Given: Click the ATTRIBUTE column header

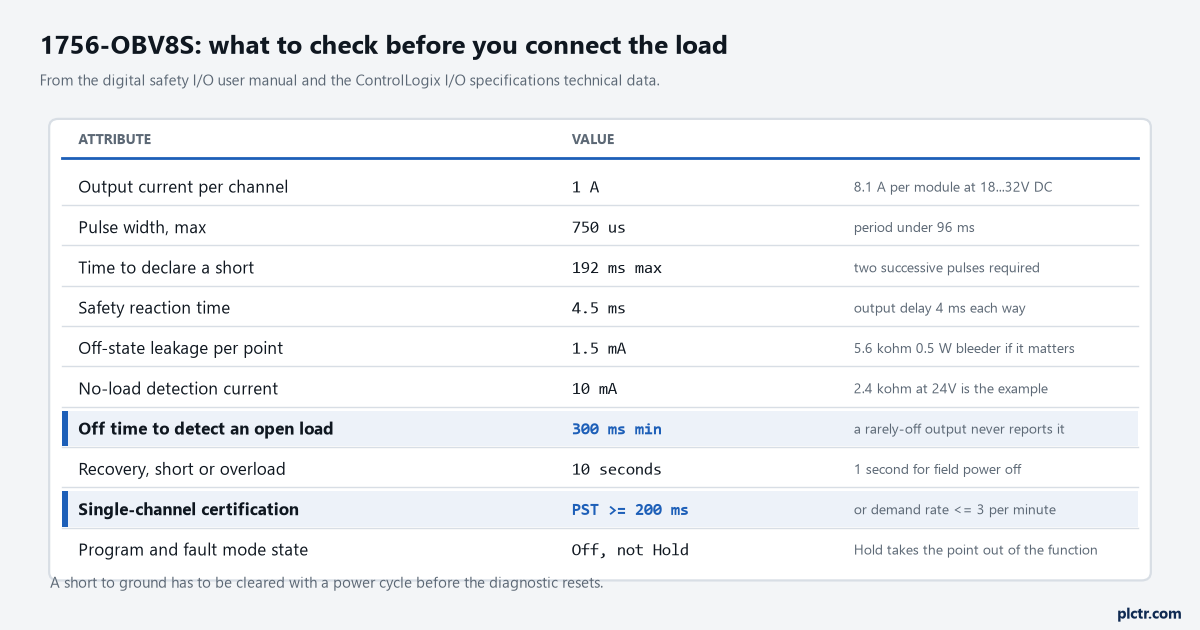Looking at the screenshot, I should pyautogui.click(x=115, y=139).
